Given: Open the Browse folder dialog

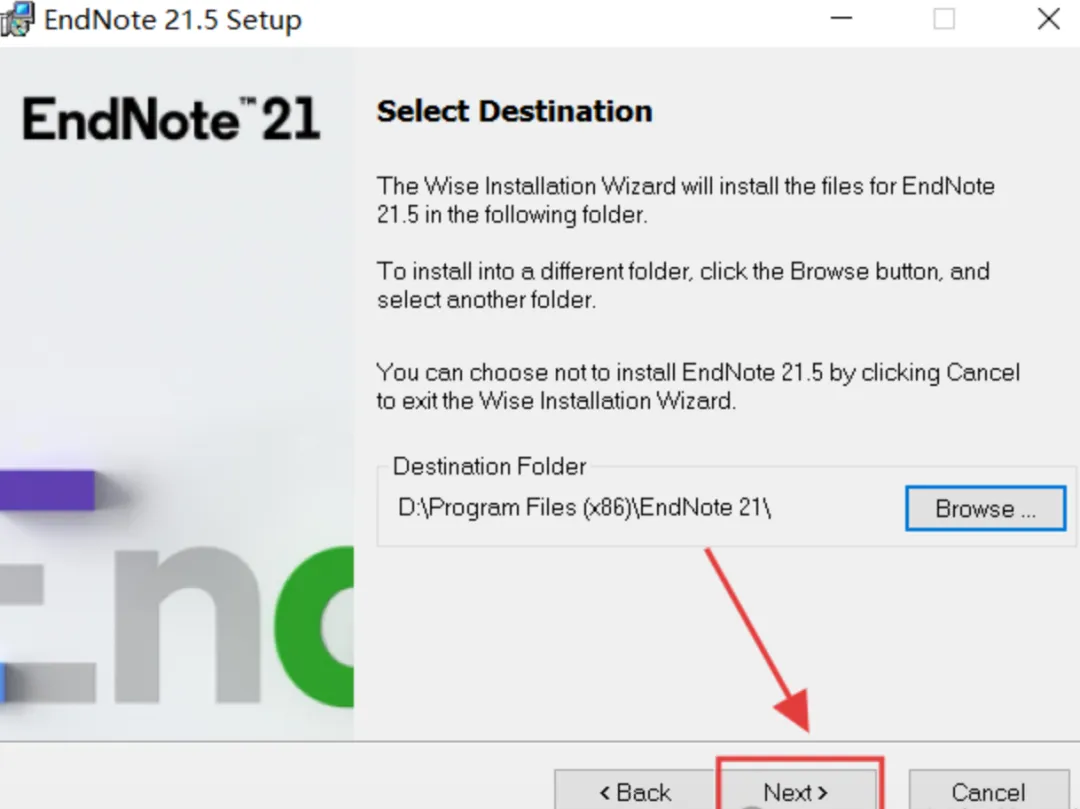Looking at the screenshot, I should click(986, 509).
